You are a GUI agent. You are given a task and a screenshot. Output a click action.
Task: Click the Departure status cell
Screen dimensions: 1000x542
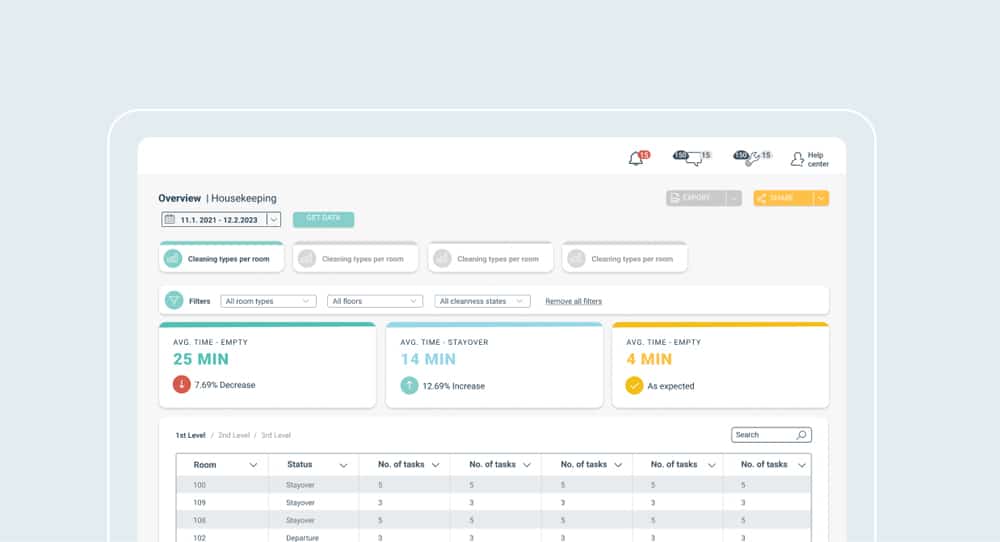click(x=302, y=538)
